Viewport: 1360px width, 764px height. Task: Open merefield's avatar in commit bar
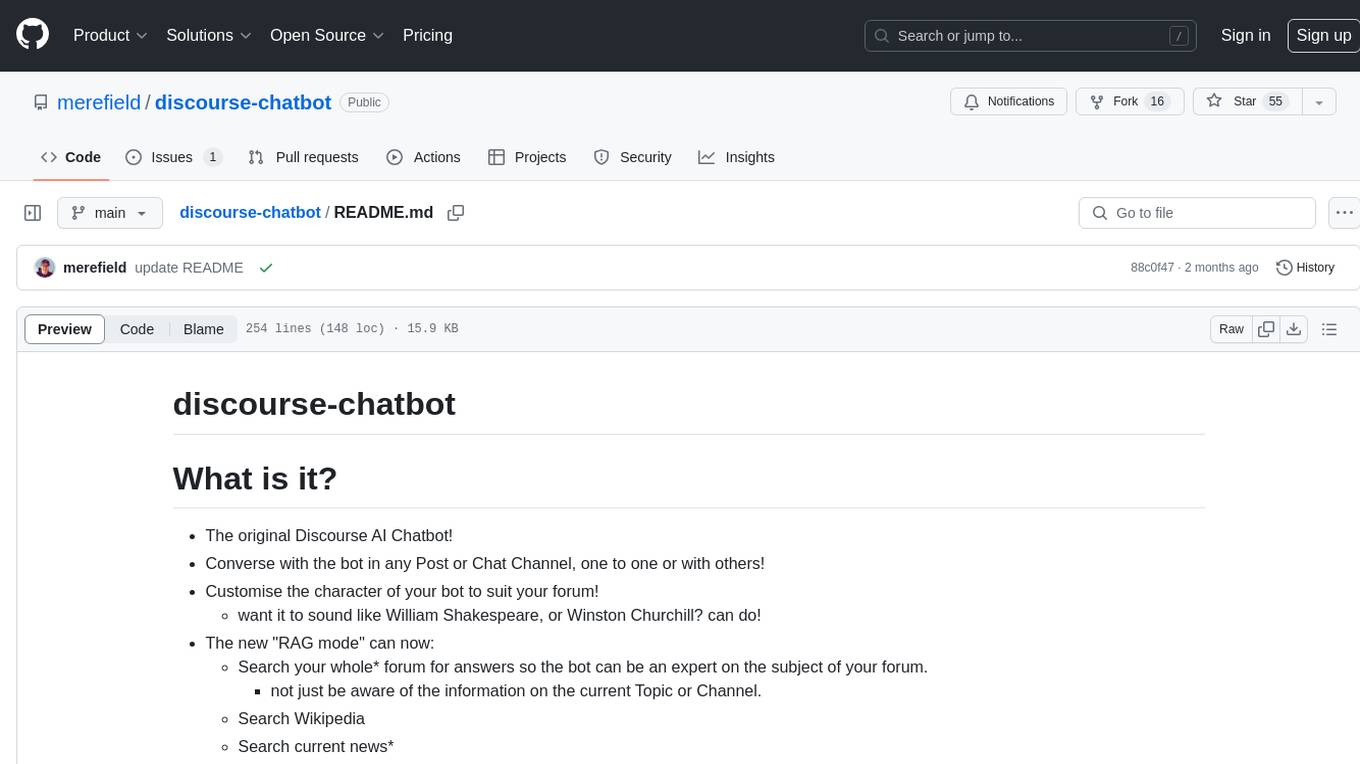[44, 268]
